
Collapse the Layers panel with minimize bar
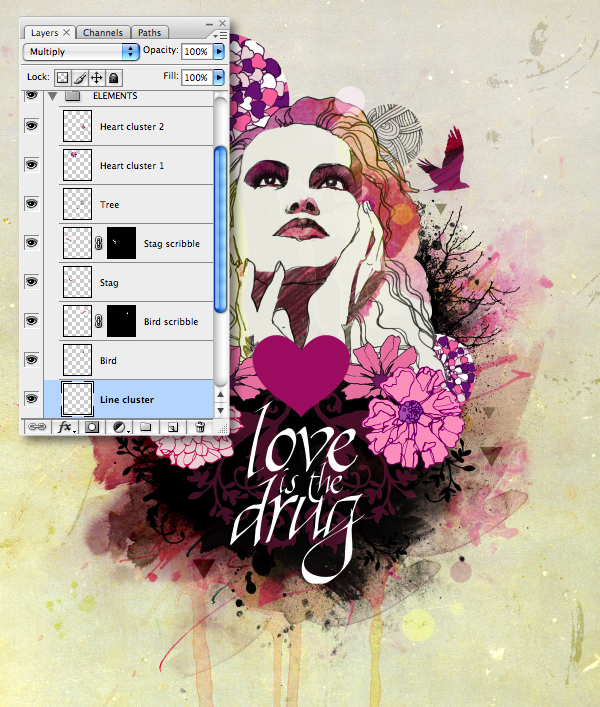pos(210,23)
